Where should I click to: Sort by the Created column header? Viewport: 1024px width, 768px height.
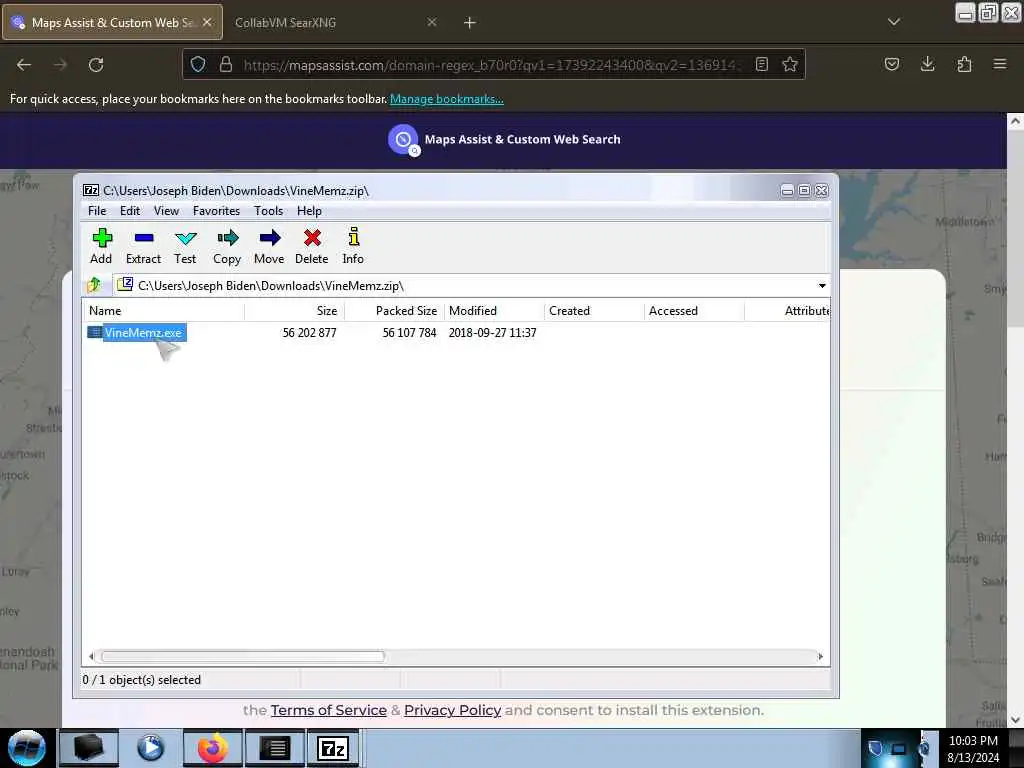(x=594, y=311)
